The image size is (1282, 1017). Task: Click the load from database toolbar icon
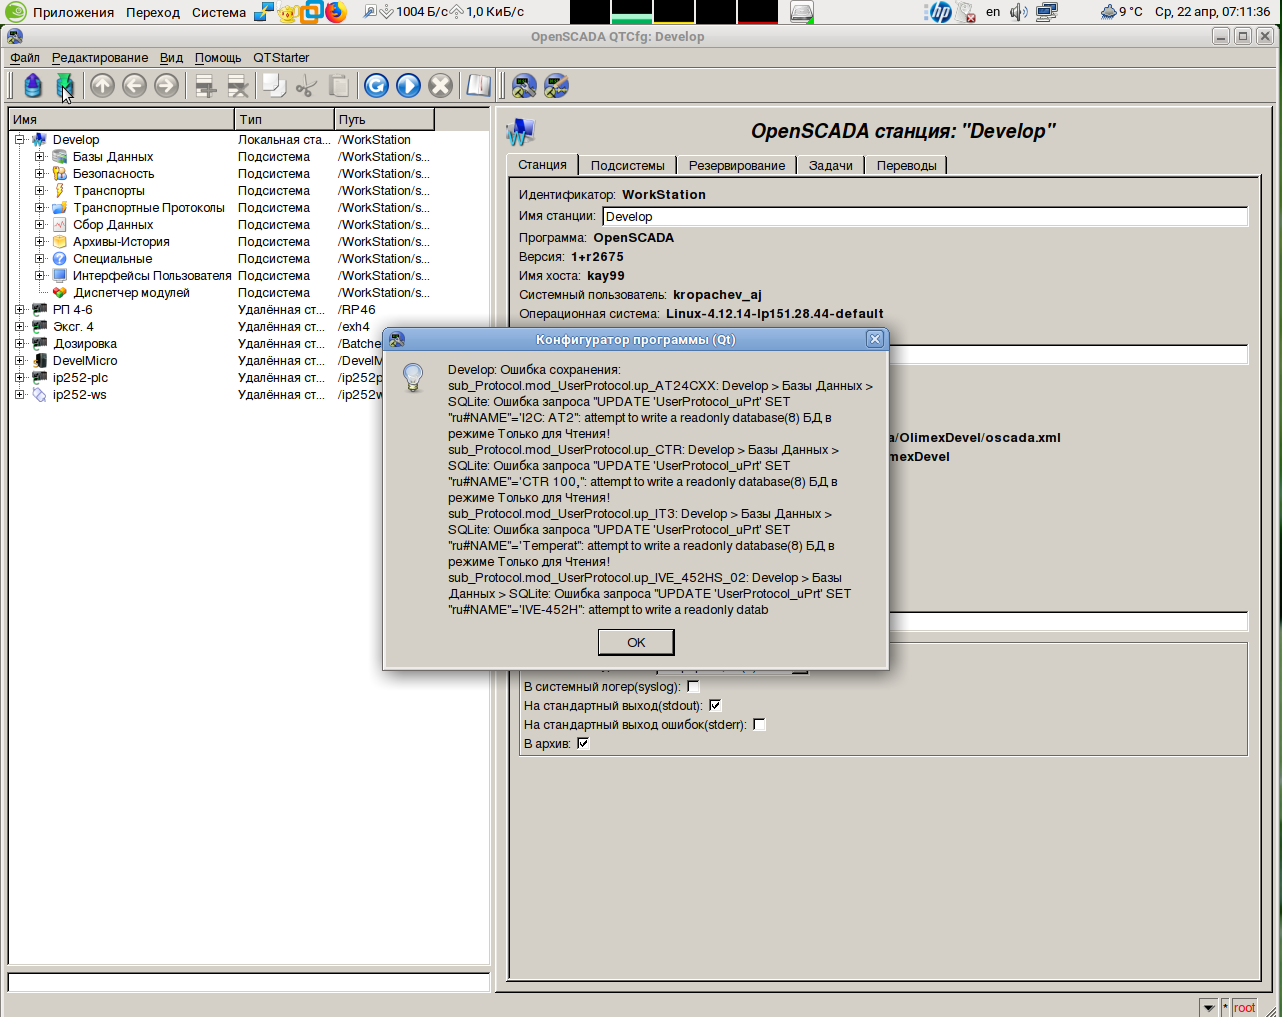pyautogui.click(x=33, y=86)
